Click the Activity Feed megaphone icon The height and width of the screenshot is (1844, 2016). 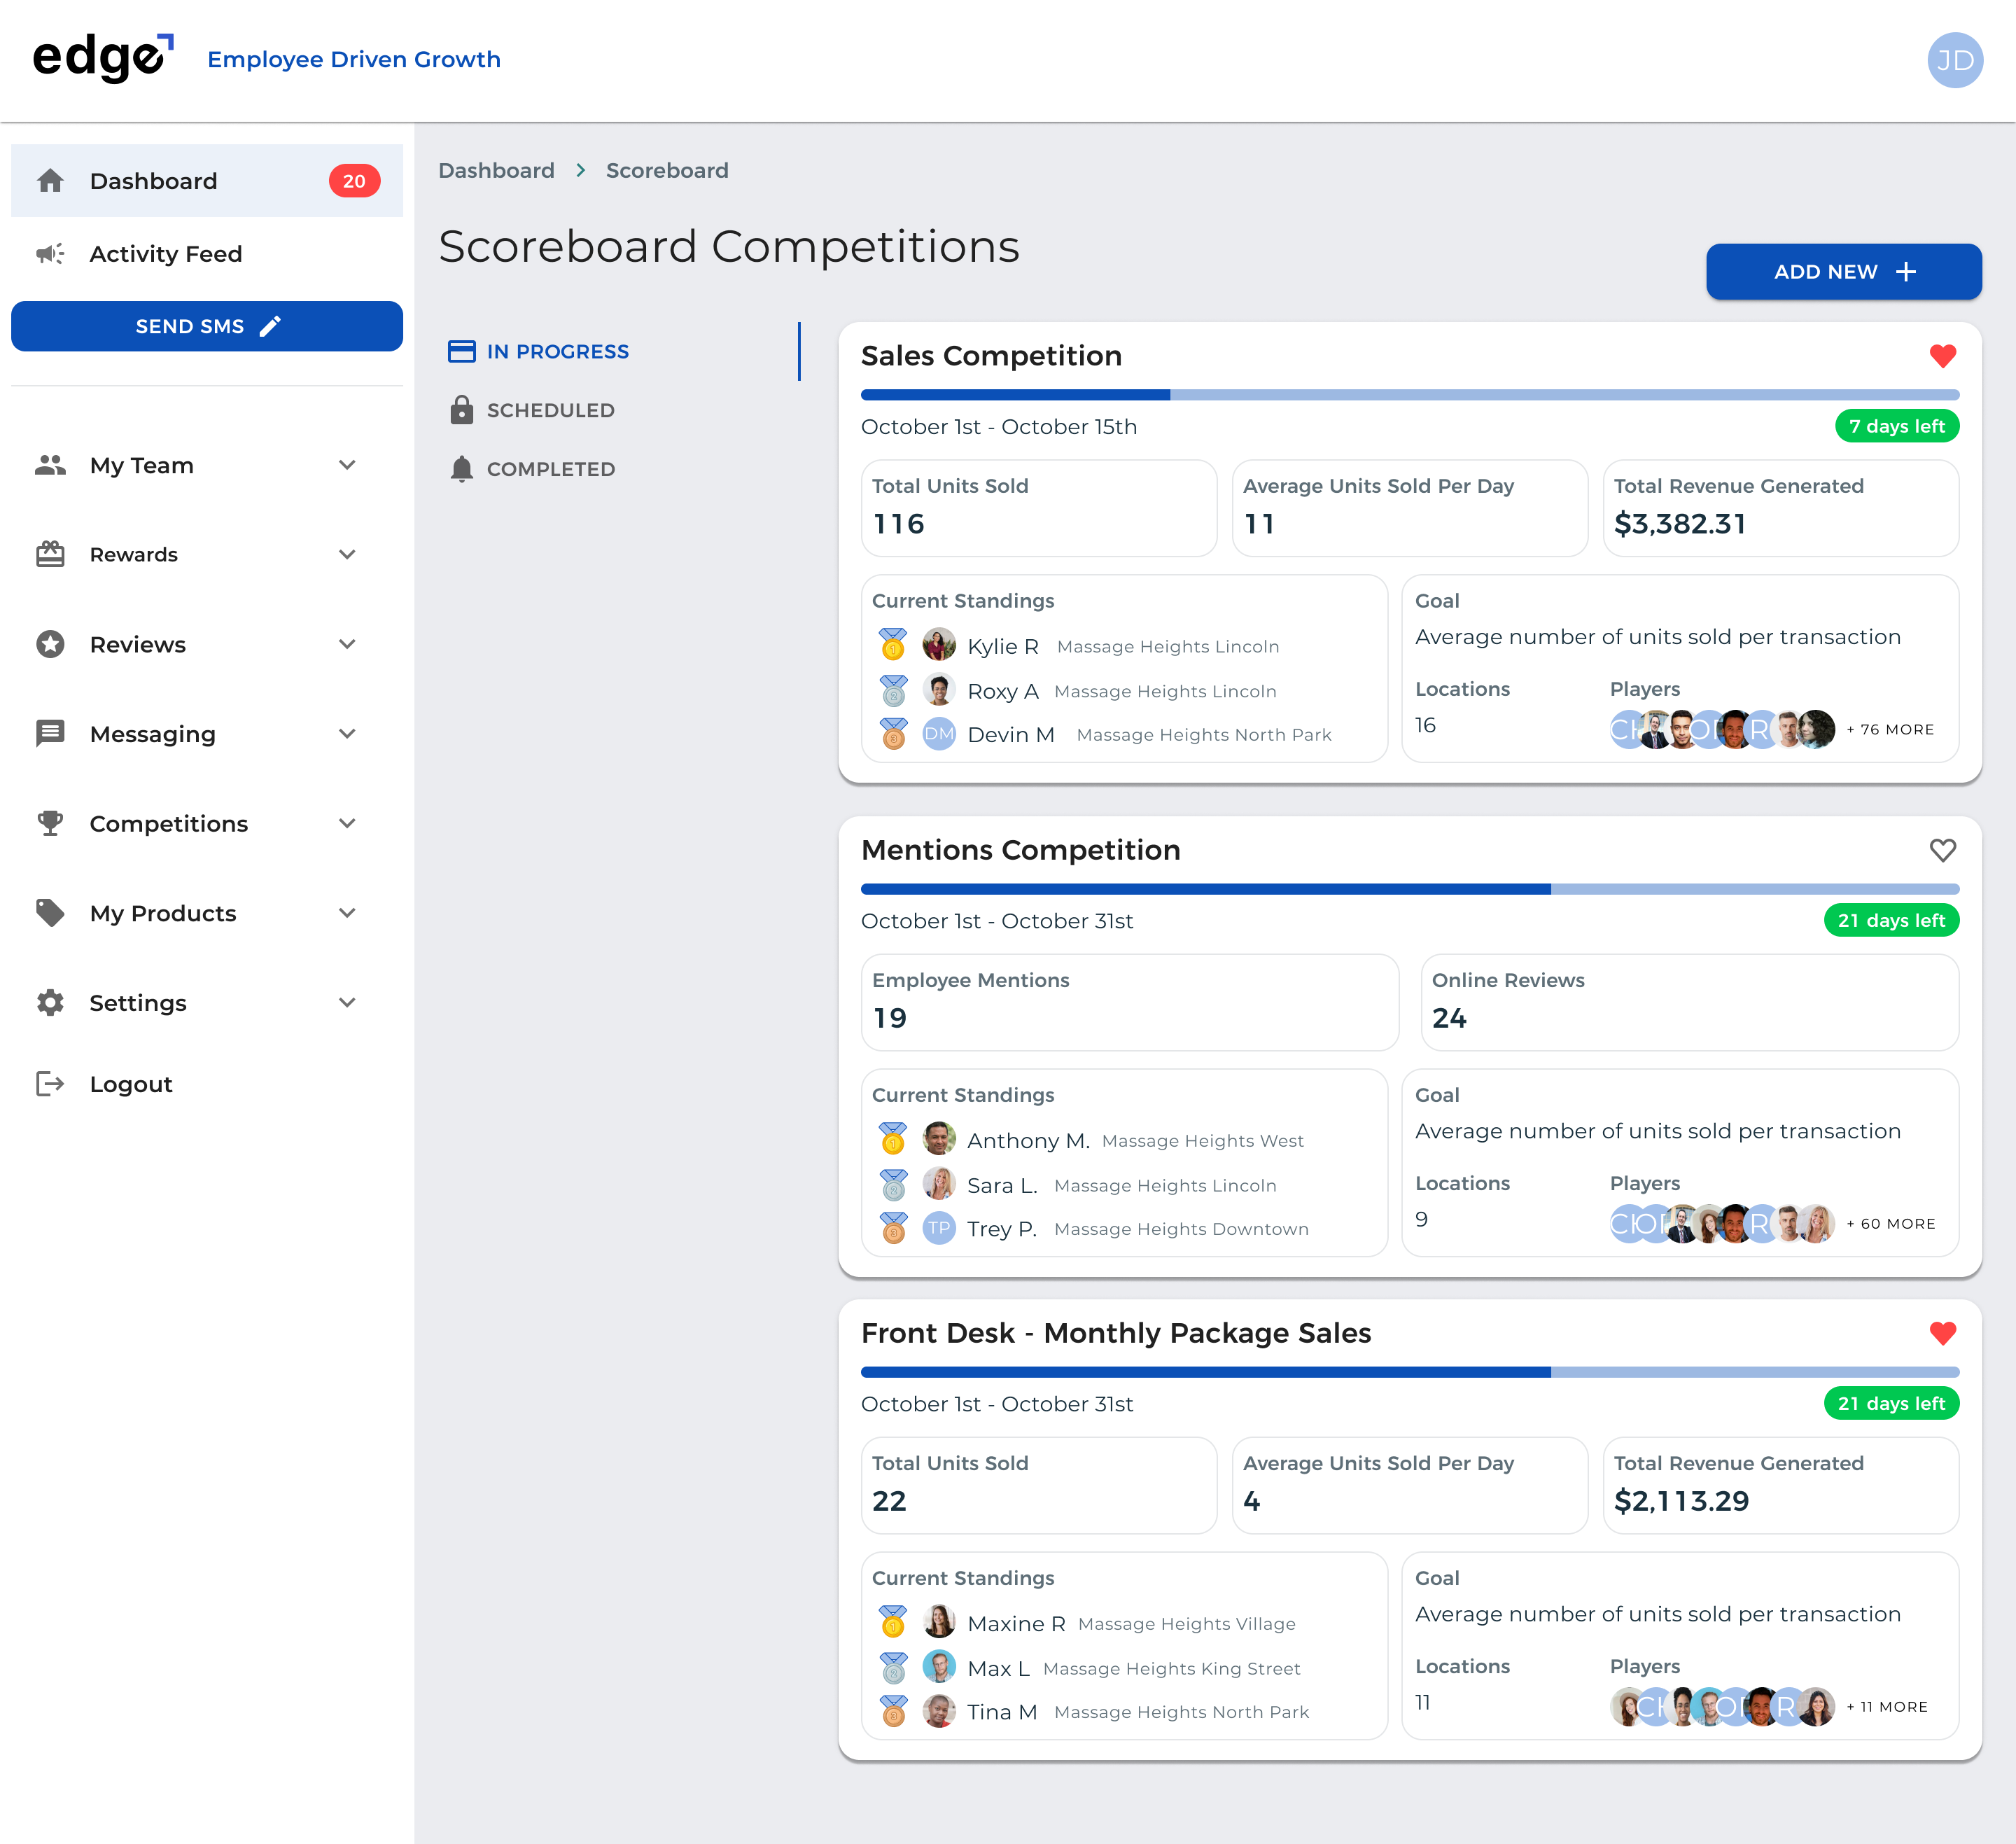[50, 254]
